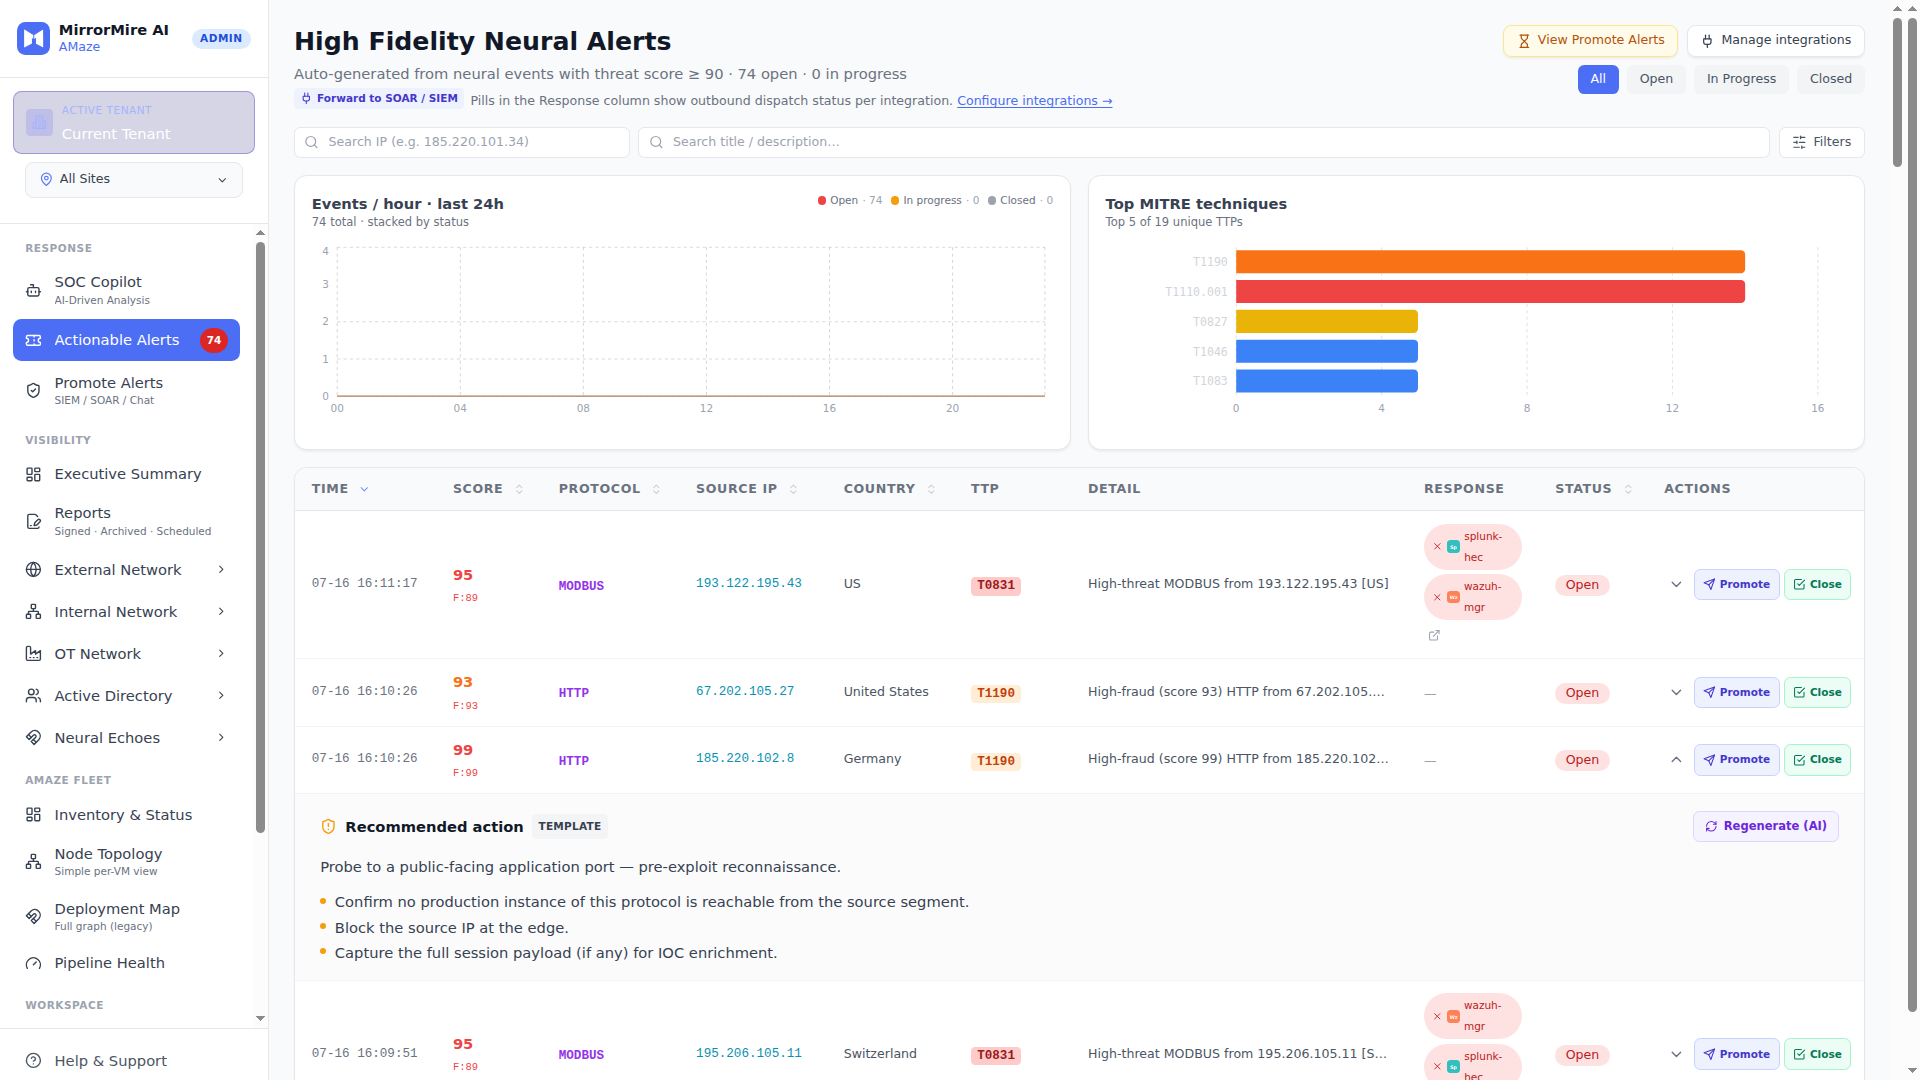Select the All filter tab
Image resolution: width=1920 pixels, height=1080 pixels.
(x=1598, y=79)
